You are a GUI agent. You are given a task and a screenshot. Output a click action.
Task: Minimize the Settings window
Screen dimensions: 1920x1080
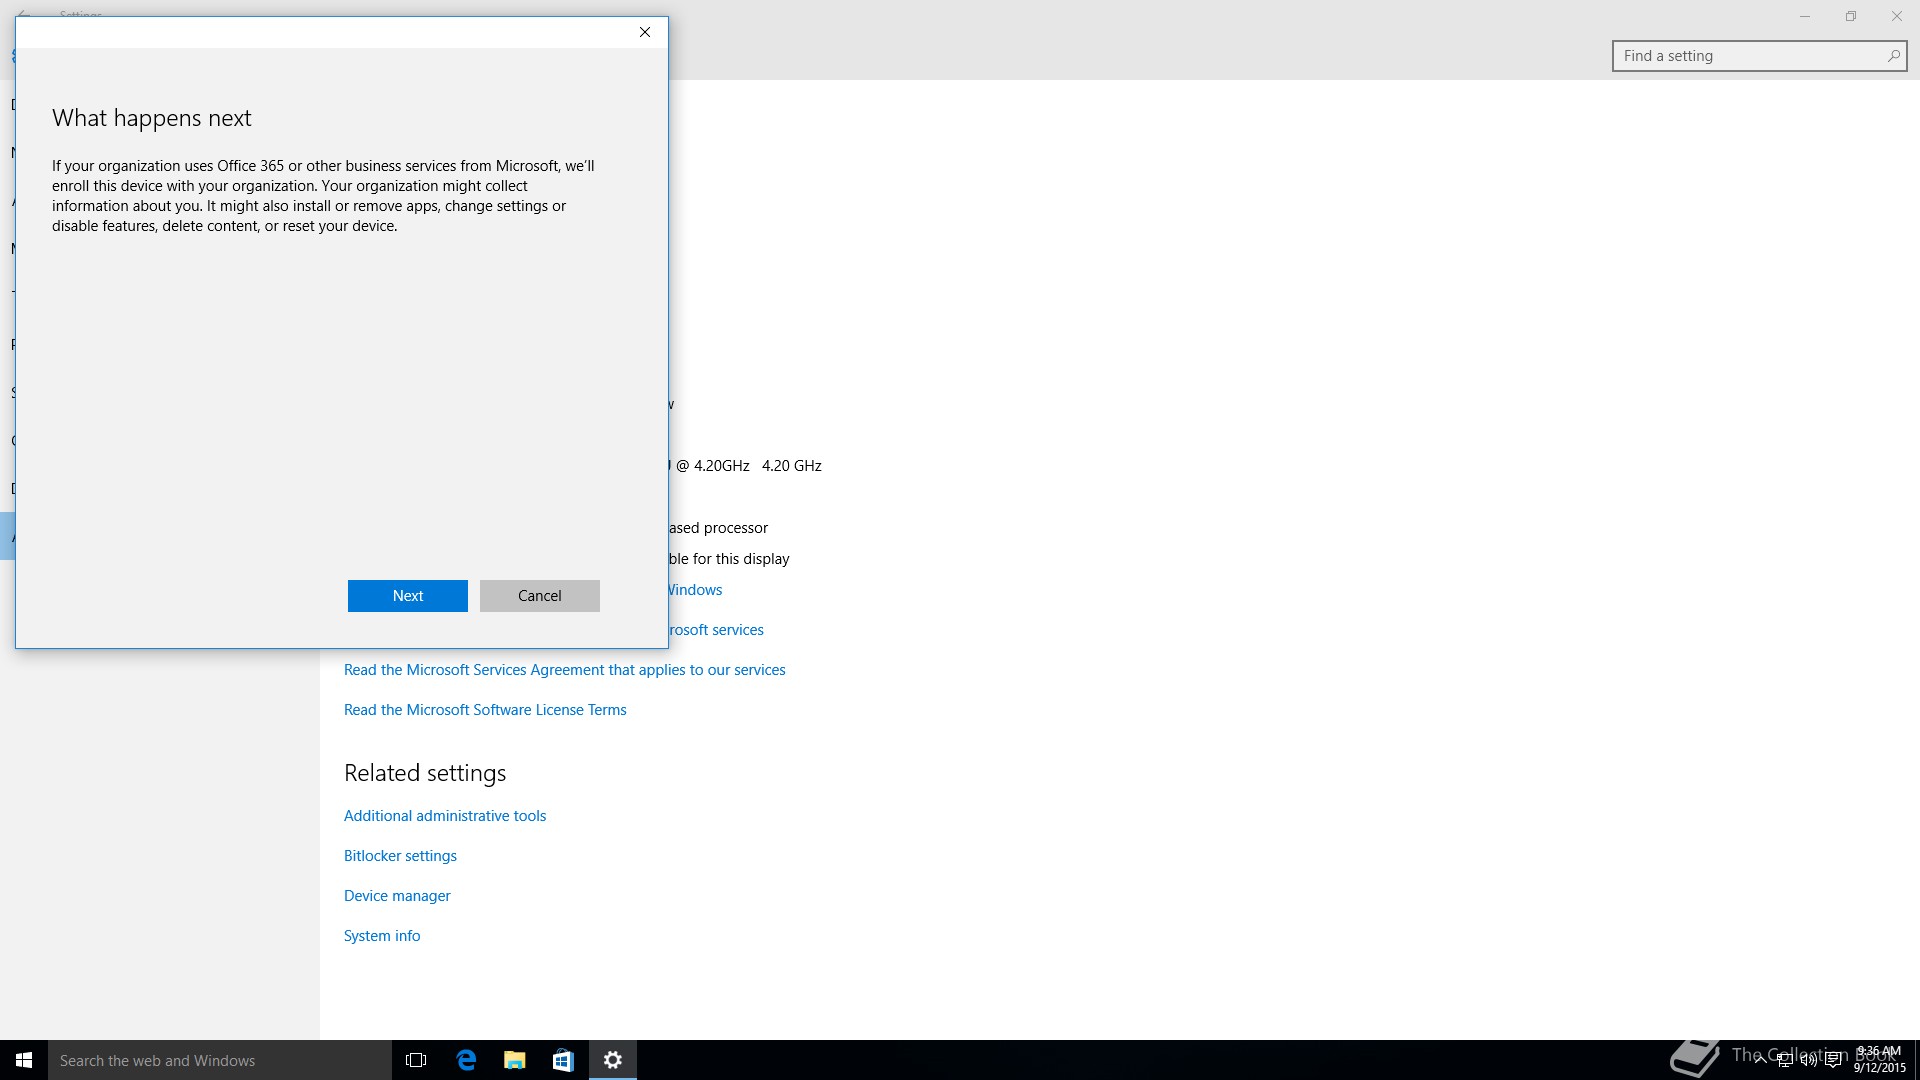pos(1805,16)
